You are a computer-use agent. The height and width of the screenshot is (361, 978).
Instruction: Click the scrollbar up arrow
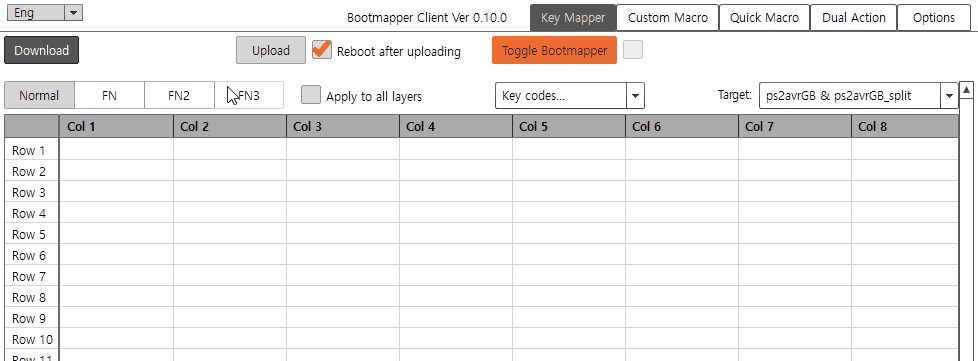coord(967,90)
